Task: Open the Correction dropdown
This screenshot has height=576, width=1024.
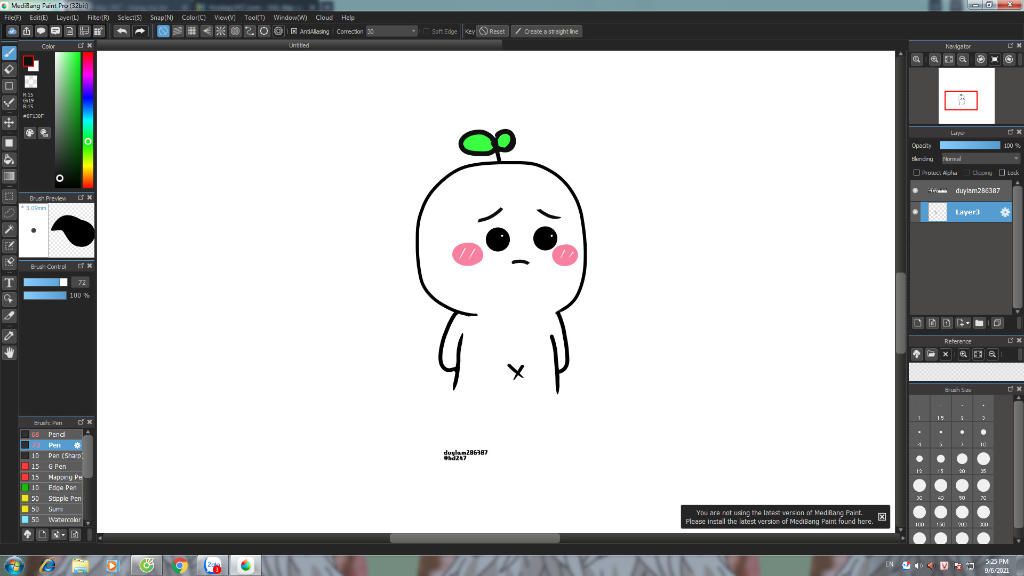Action: click(x=391, y=31)
